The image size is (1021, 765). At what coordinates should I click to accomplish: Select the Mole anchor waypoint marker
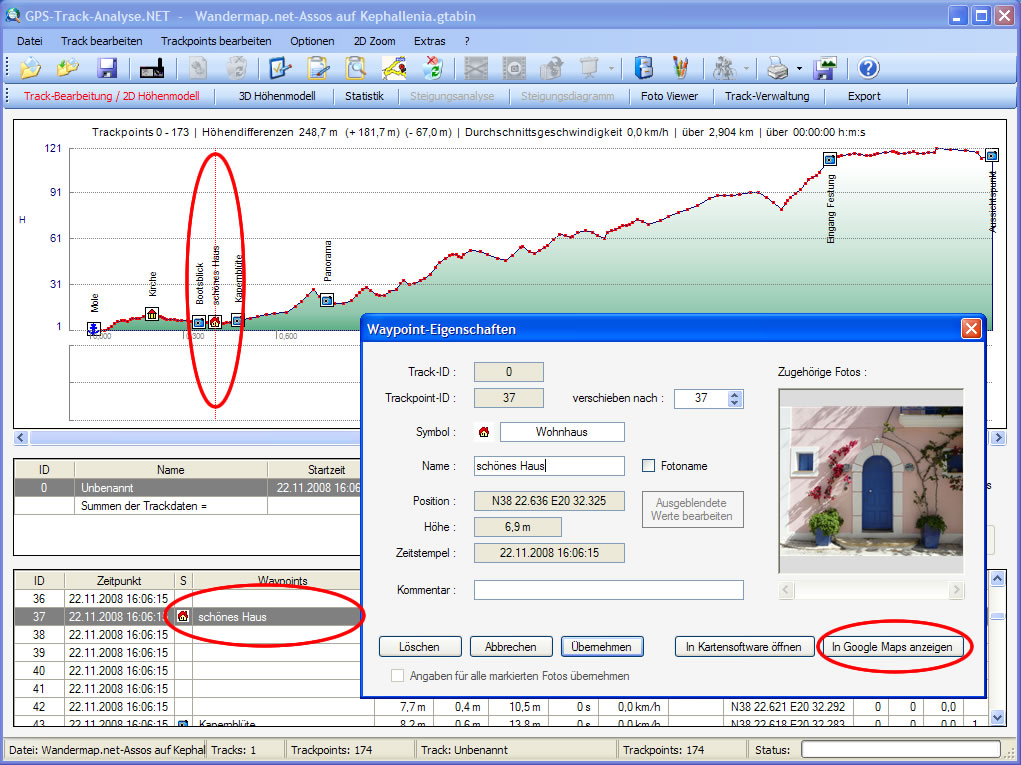click(93, 328)
